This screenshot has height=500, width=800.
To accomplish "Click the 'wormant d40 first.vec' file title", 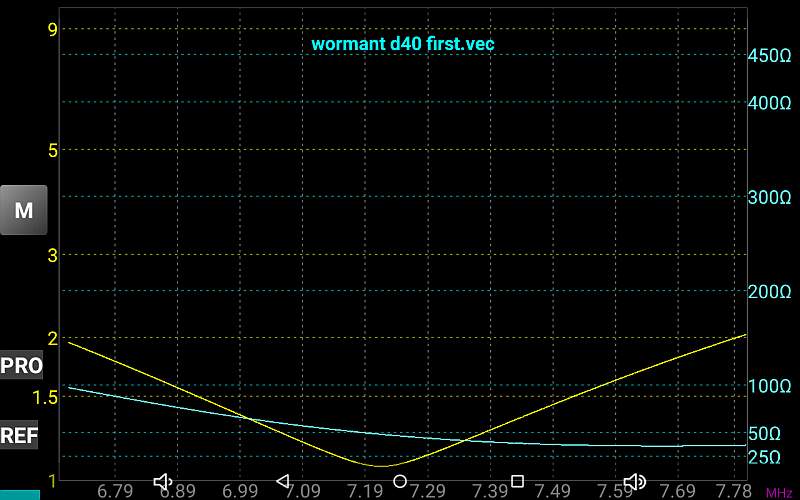I will (403, 44).
